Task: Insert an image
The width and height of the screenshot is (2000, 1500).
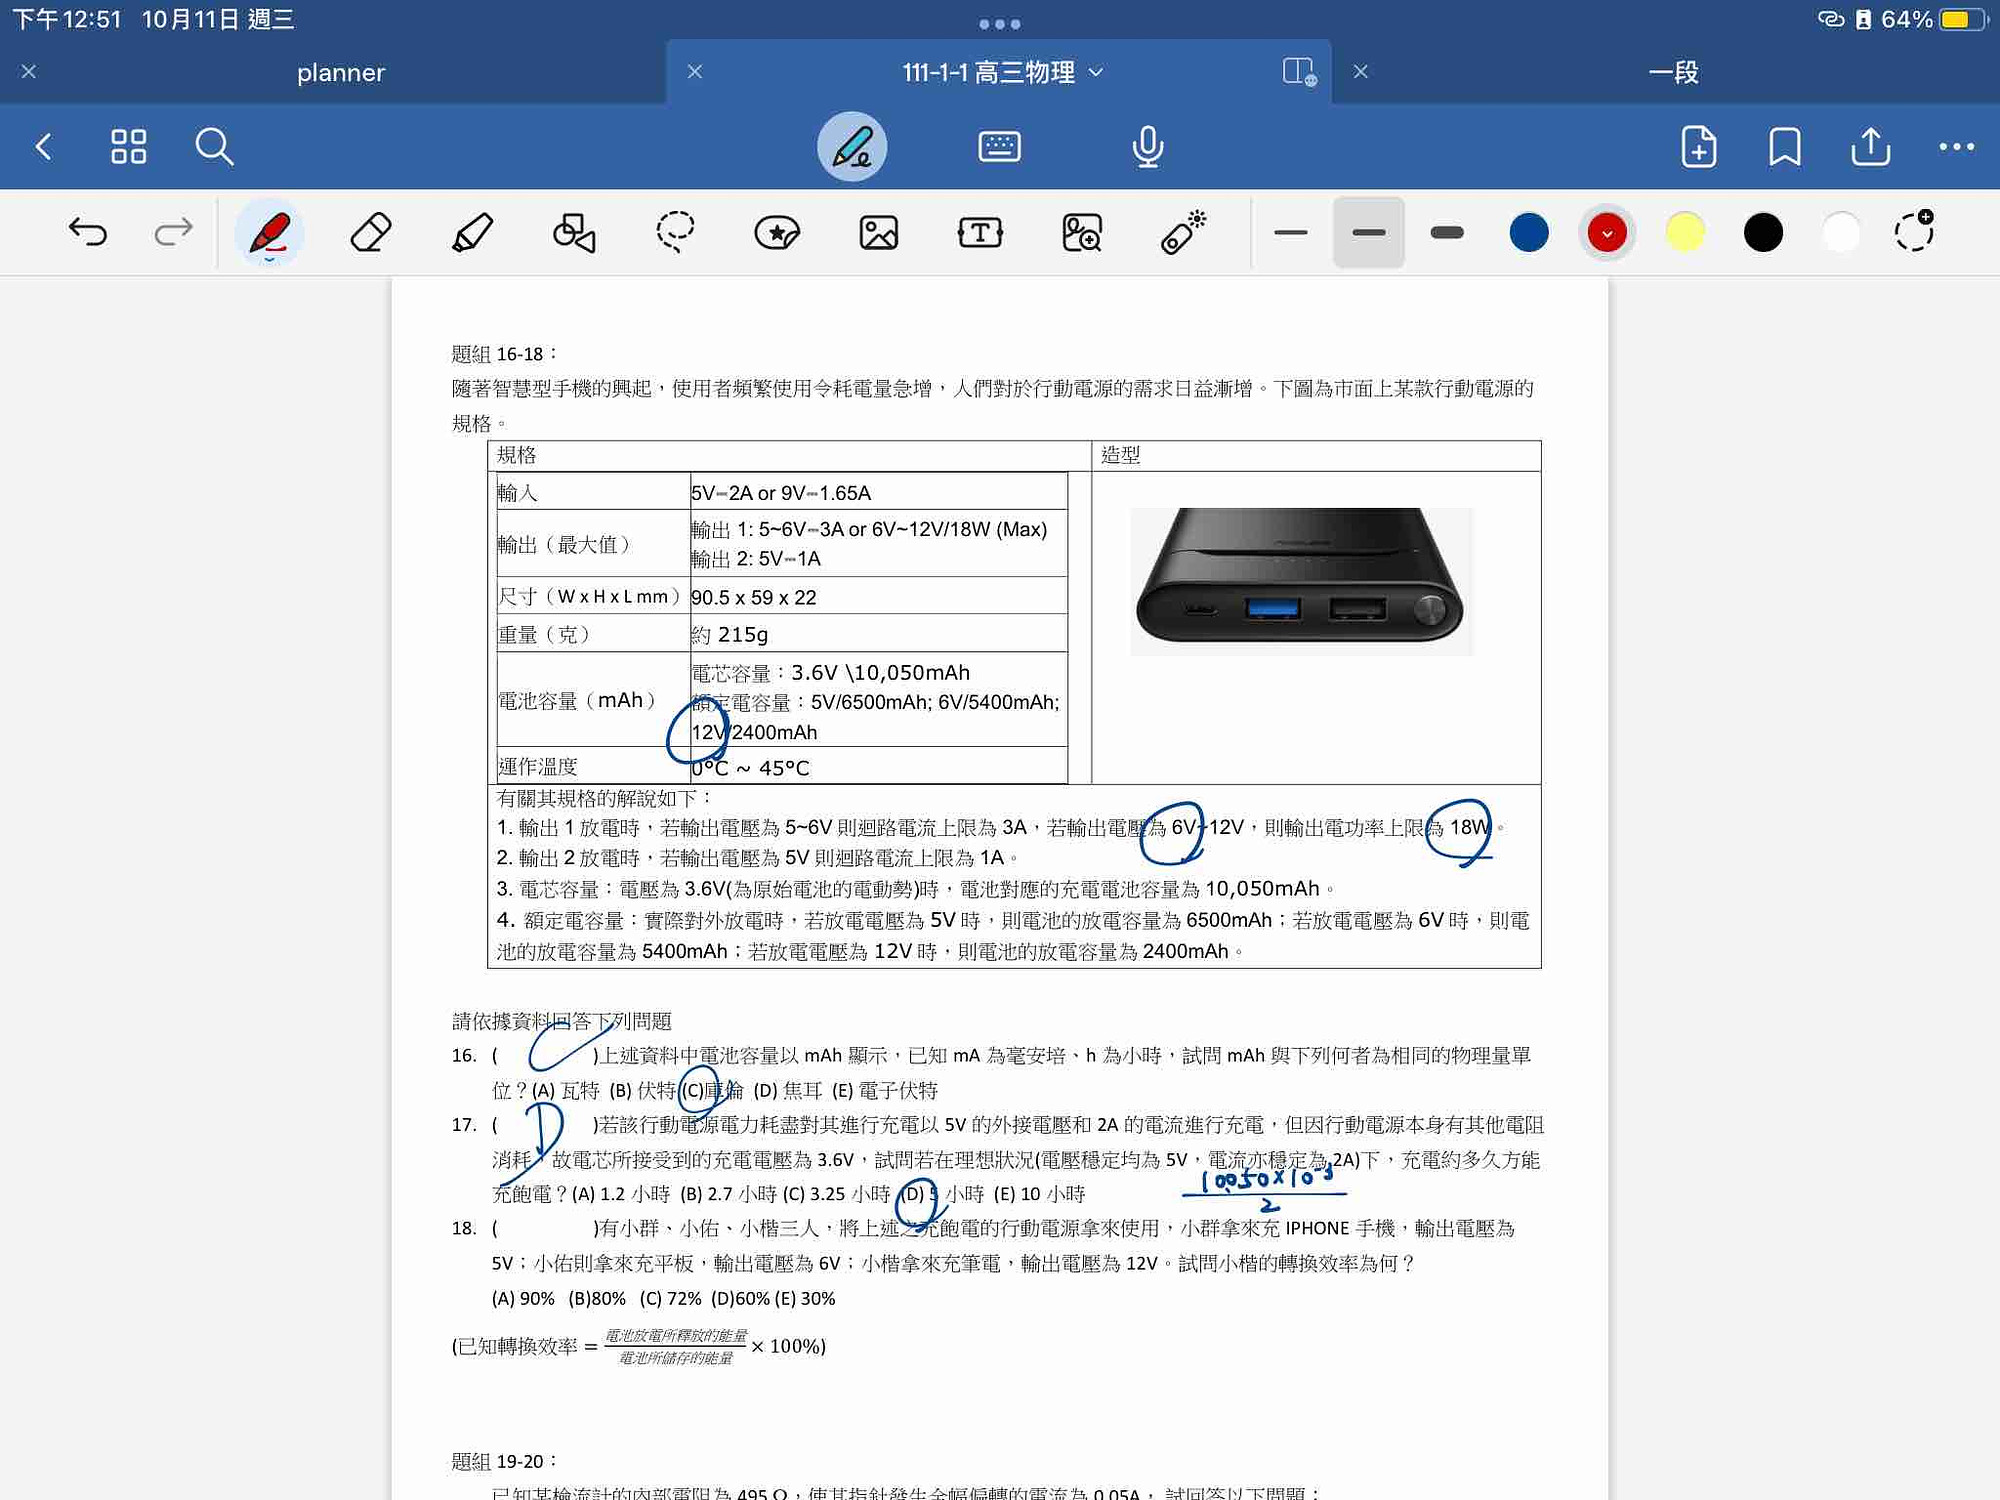Action: point(878,232)
